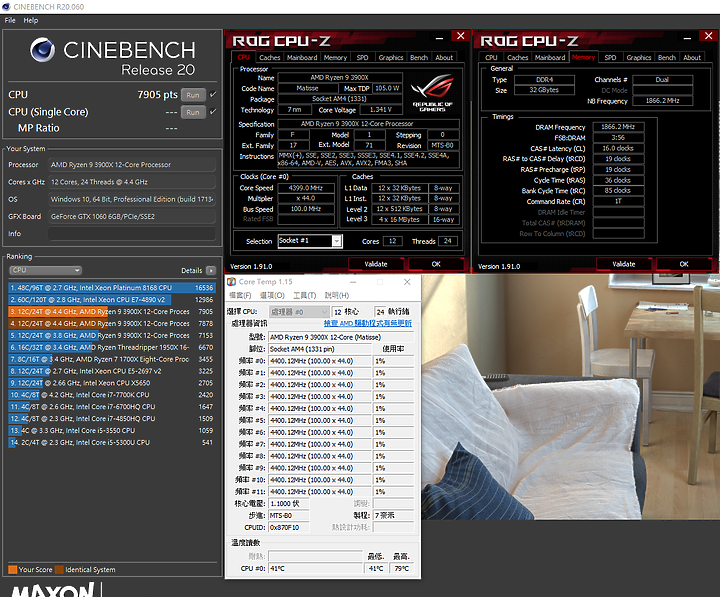Open About tab in left CPU-Z
The height and width of the screenshot is (597, 720).
(444, 58)
